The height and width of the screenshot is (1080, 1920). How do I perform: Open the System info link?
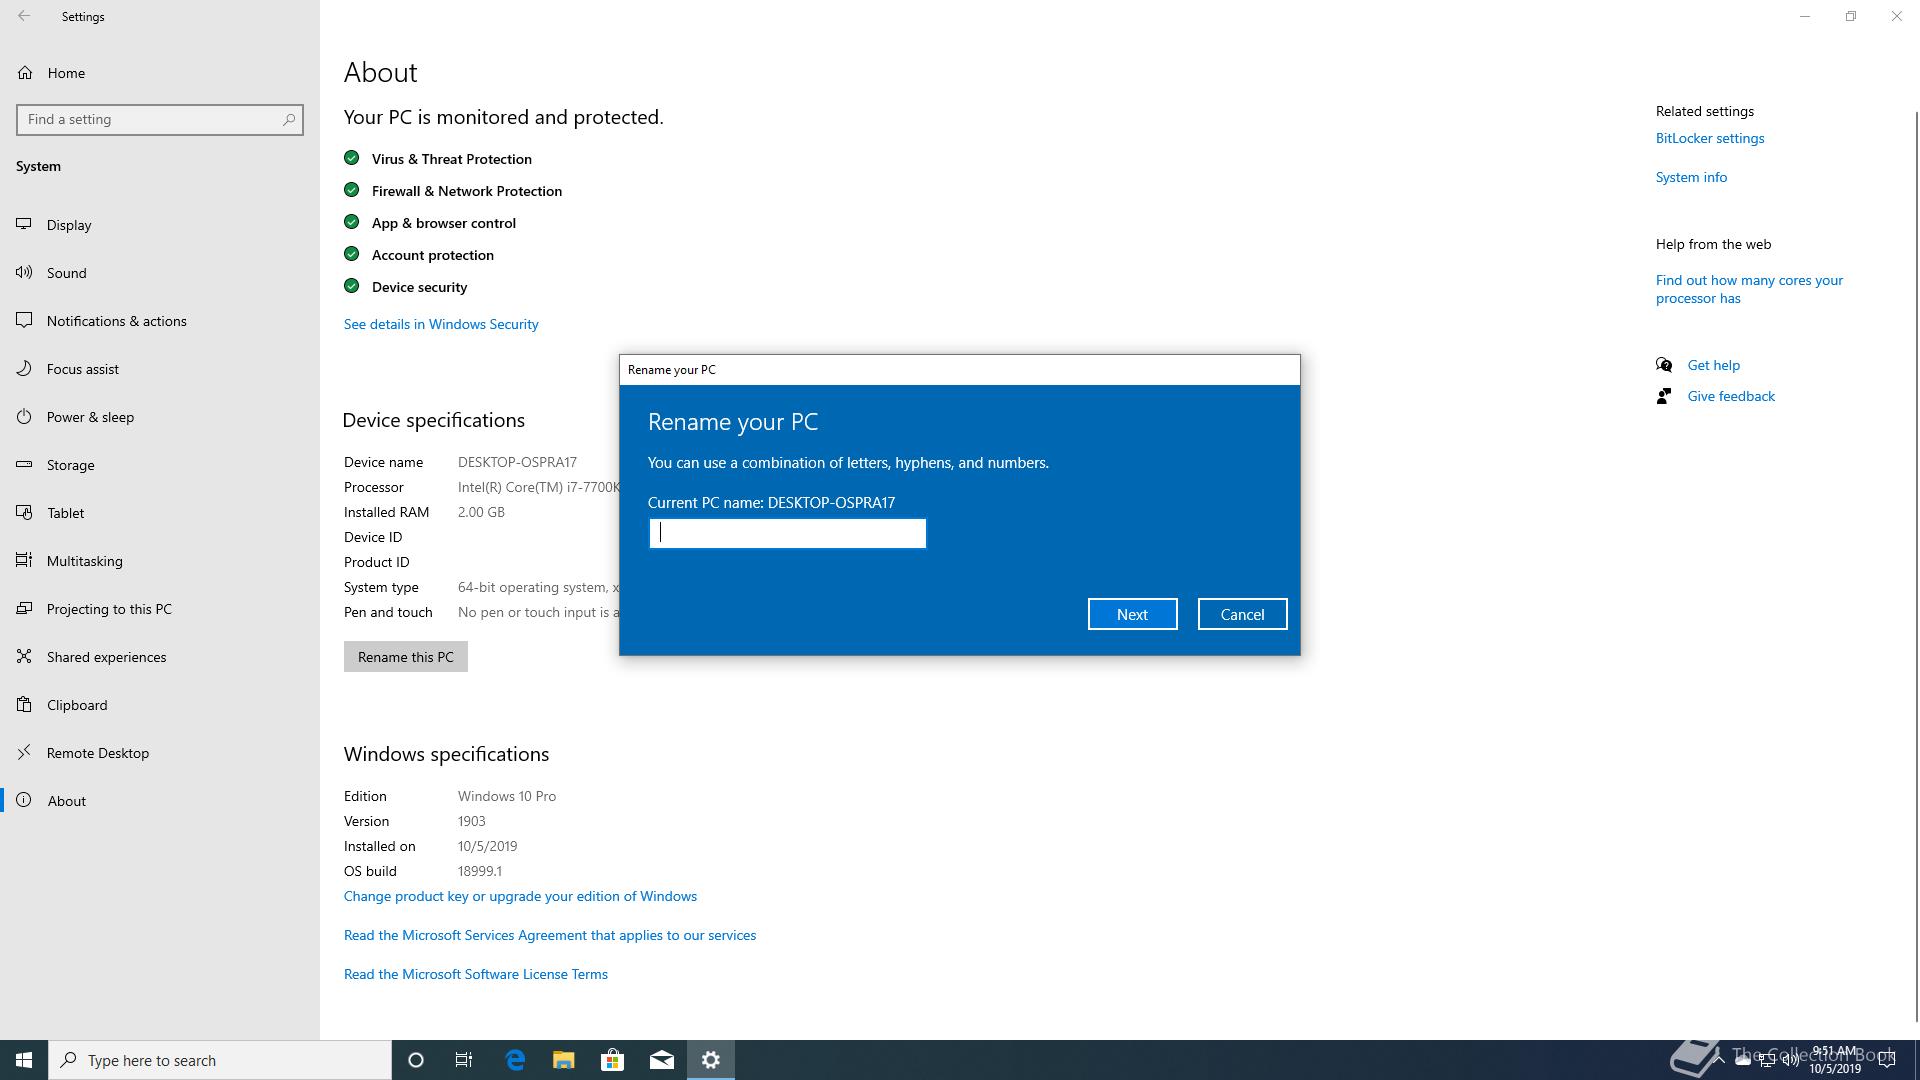(x=1690, y=177)
